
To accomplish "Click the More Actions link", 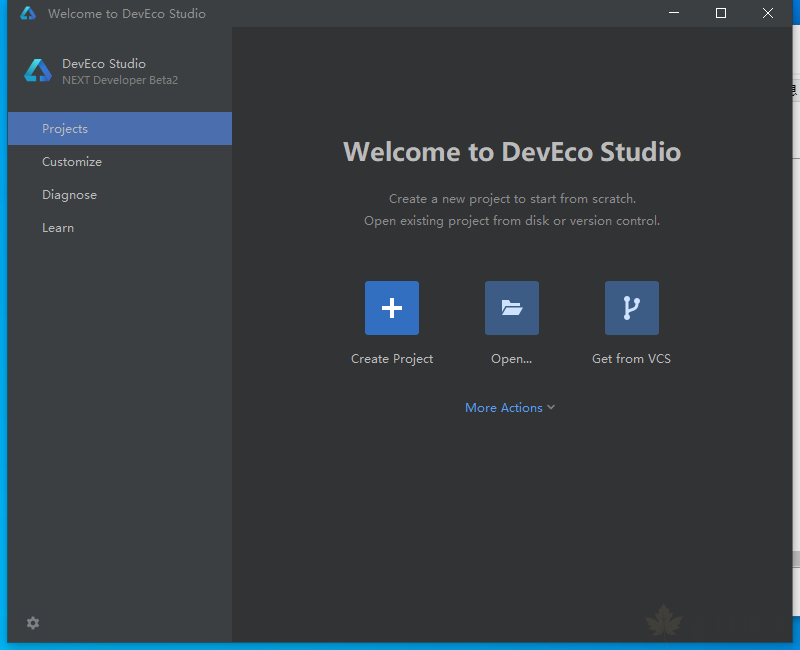I will point(504,408).
